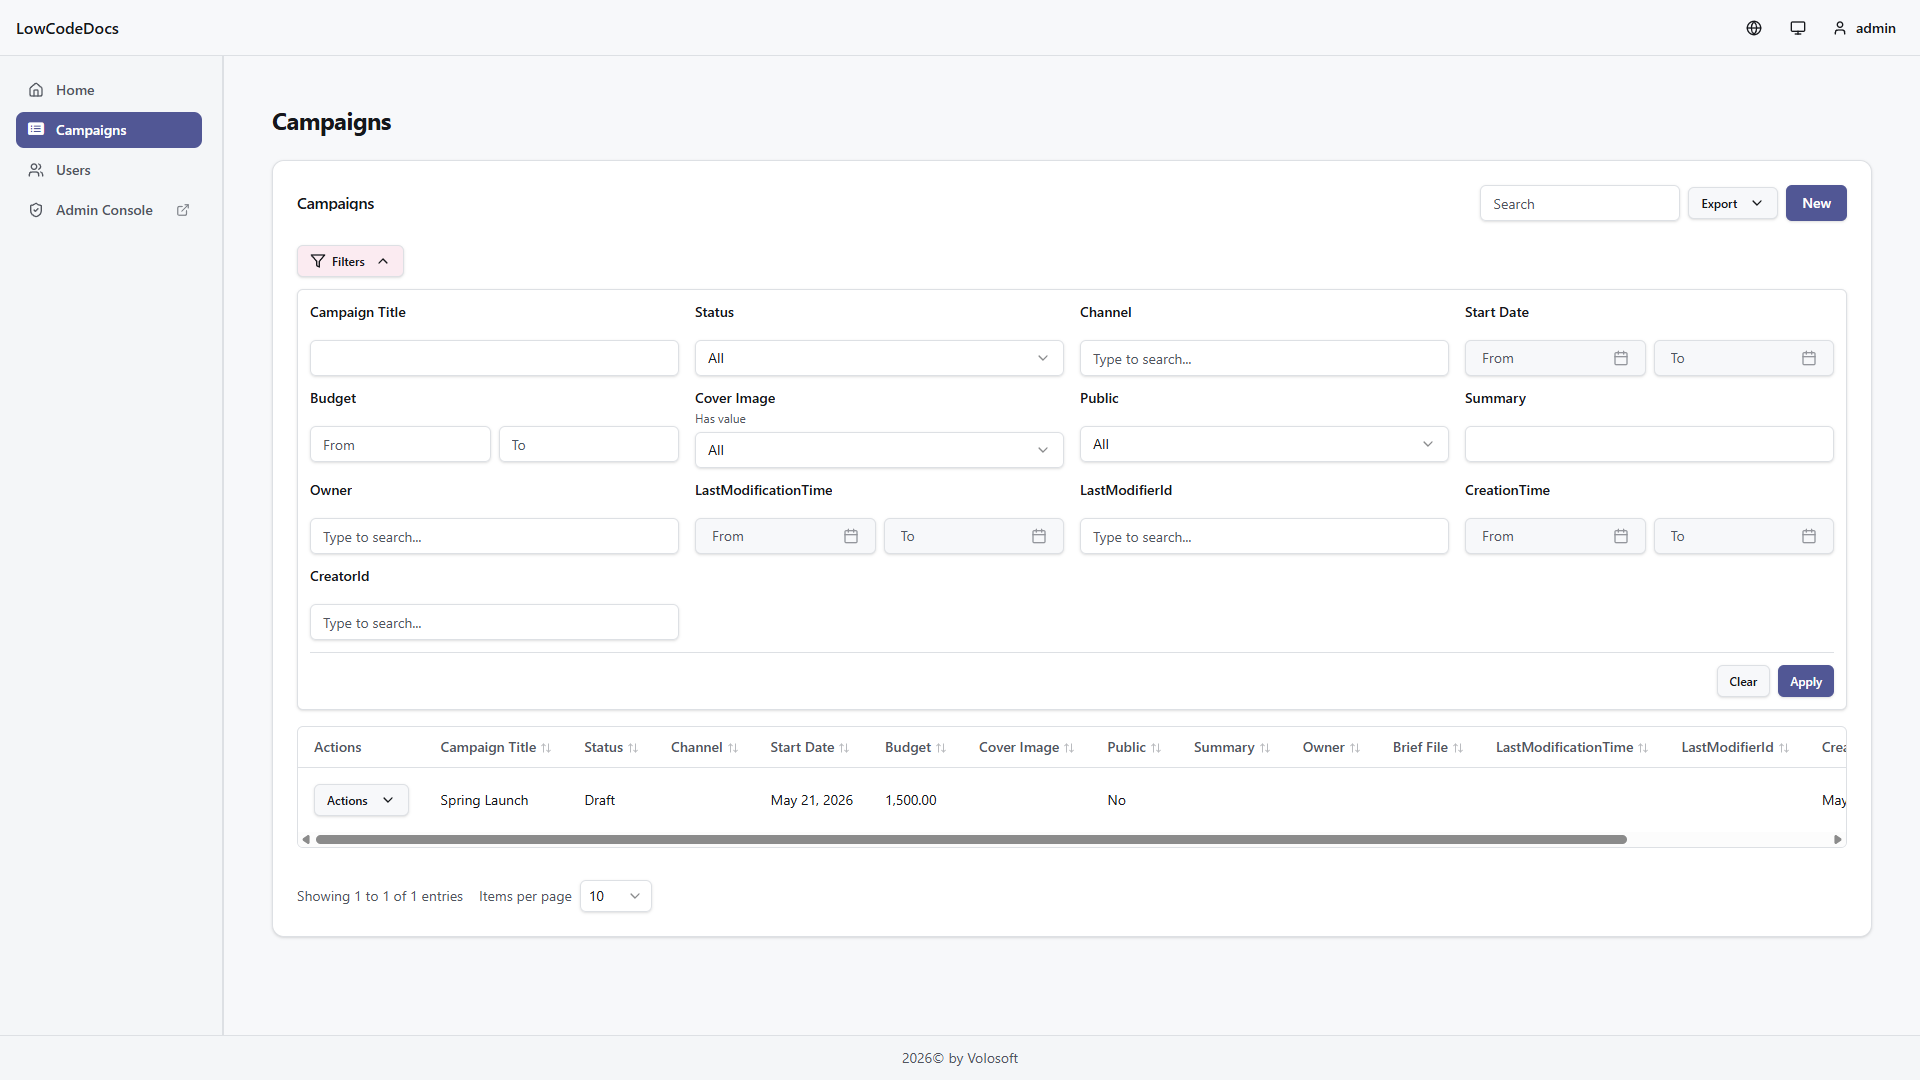Viewport: 1920px width, 1080px height.
Task: Open Actions dropdown for Spring Launch row
Action: point(361,800)
